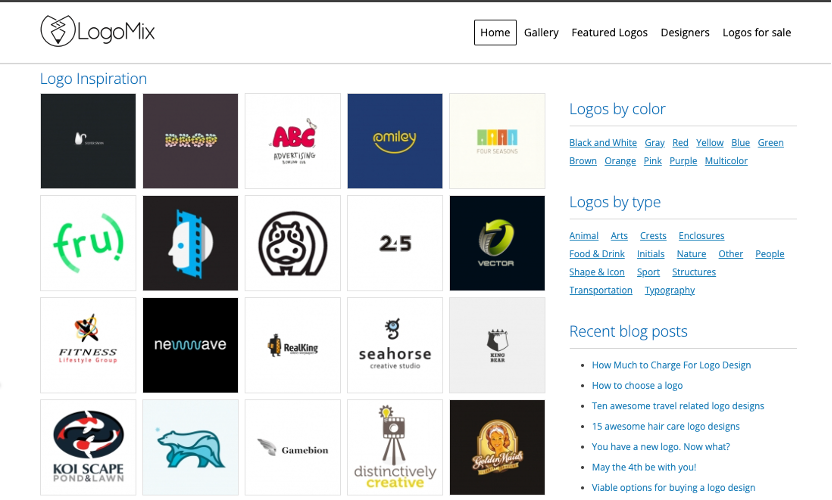Open the polar bear logo thumbnail
Image resolution: width=832 pixels, height=500 pixels.
click(190, 447)
